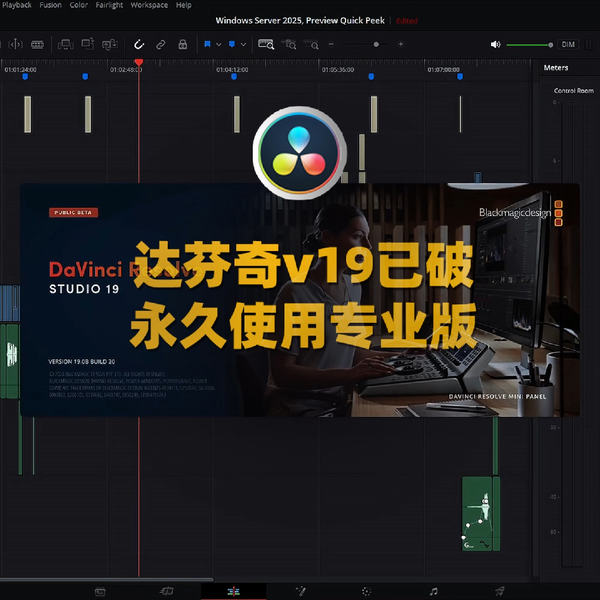This screenshot has width=600, height=600.
Task: Adjust the timeline zoom slider handle
Action: 376,44
